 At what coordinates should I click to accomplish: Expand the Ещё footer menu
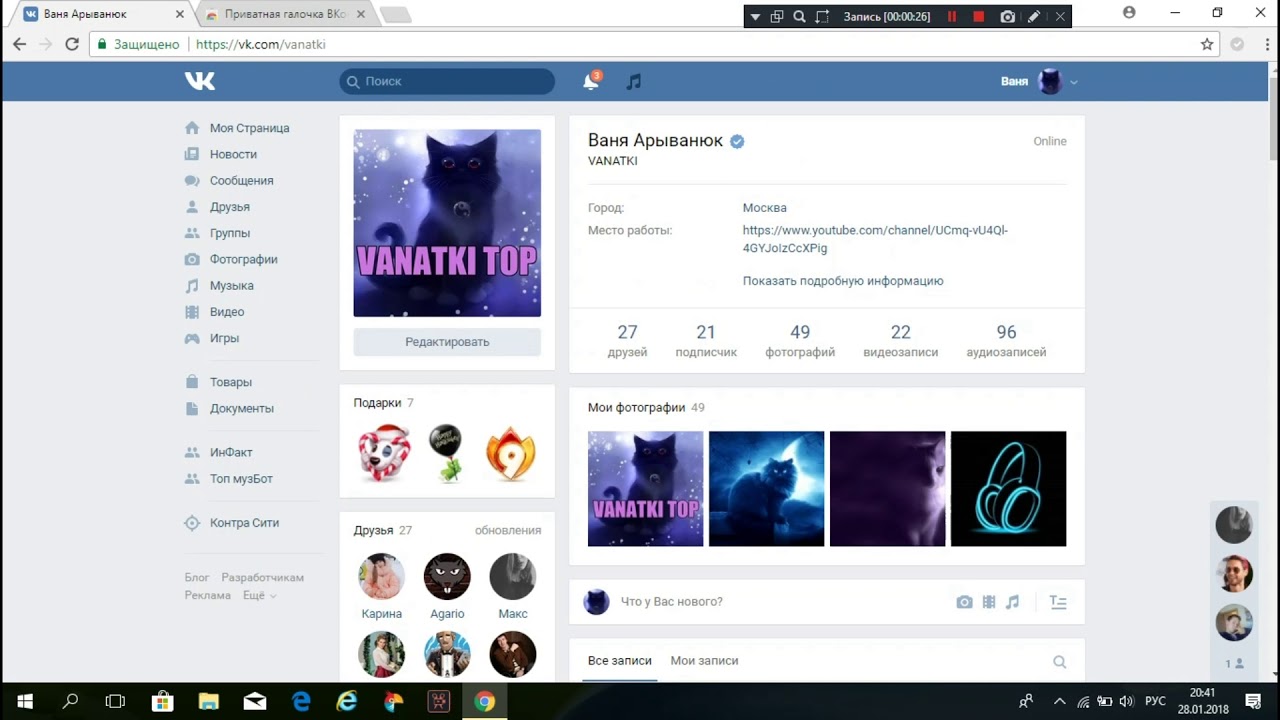point(259,595)
